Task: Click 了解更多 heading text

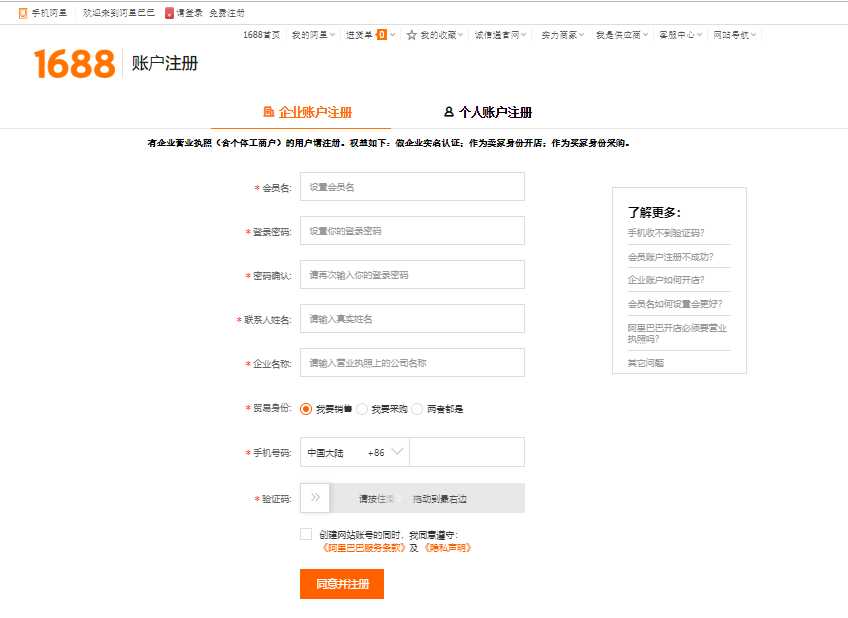Action: tap(654, 212)
